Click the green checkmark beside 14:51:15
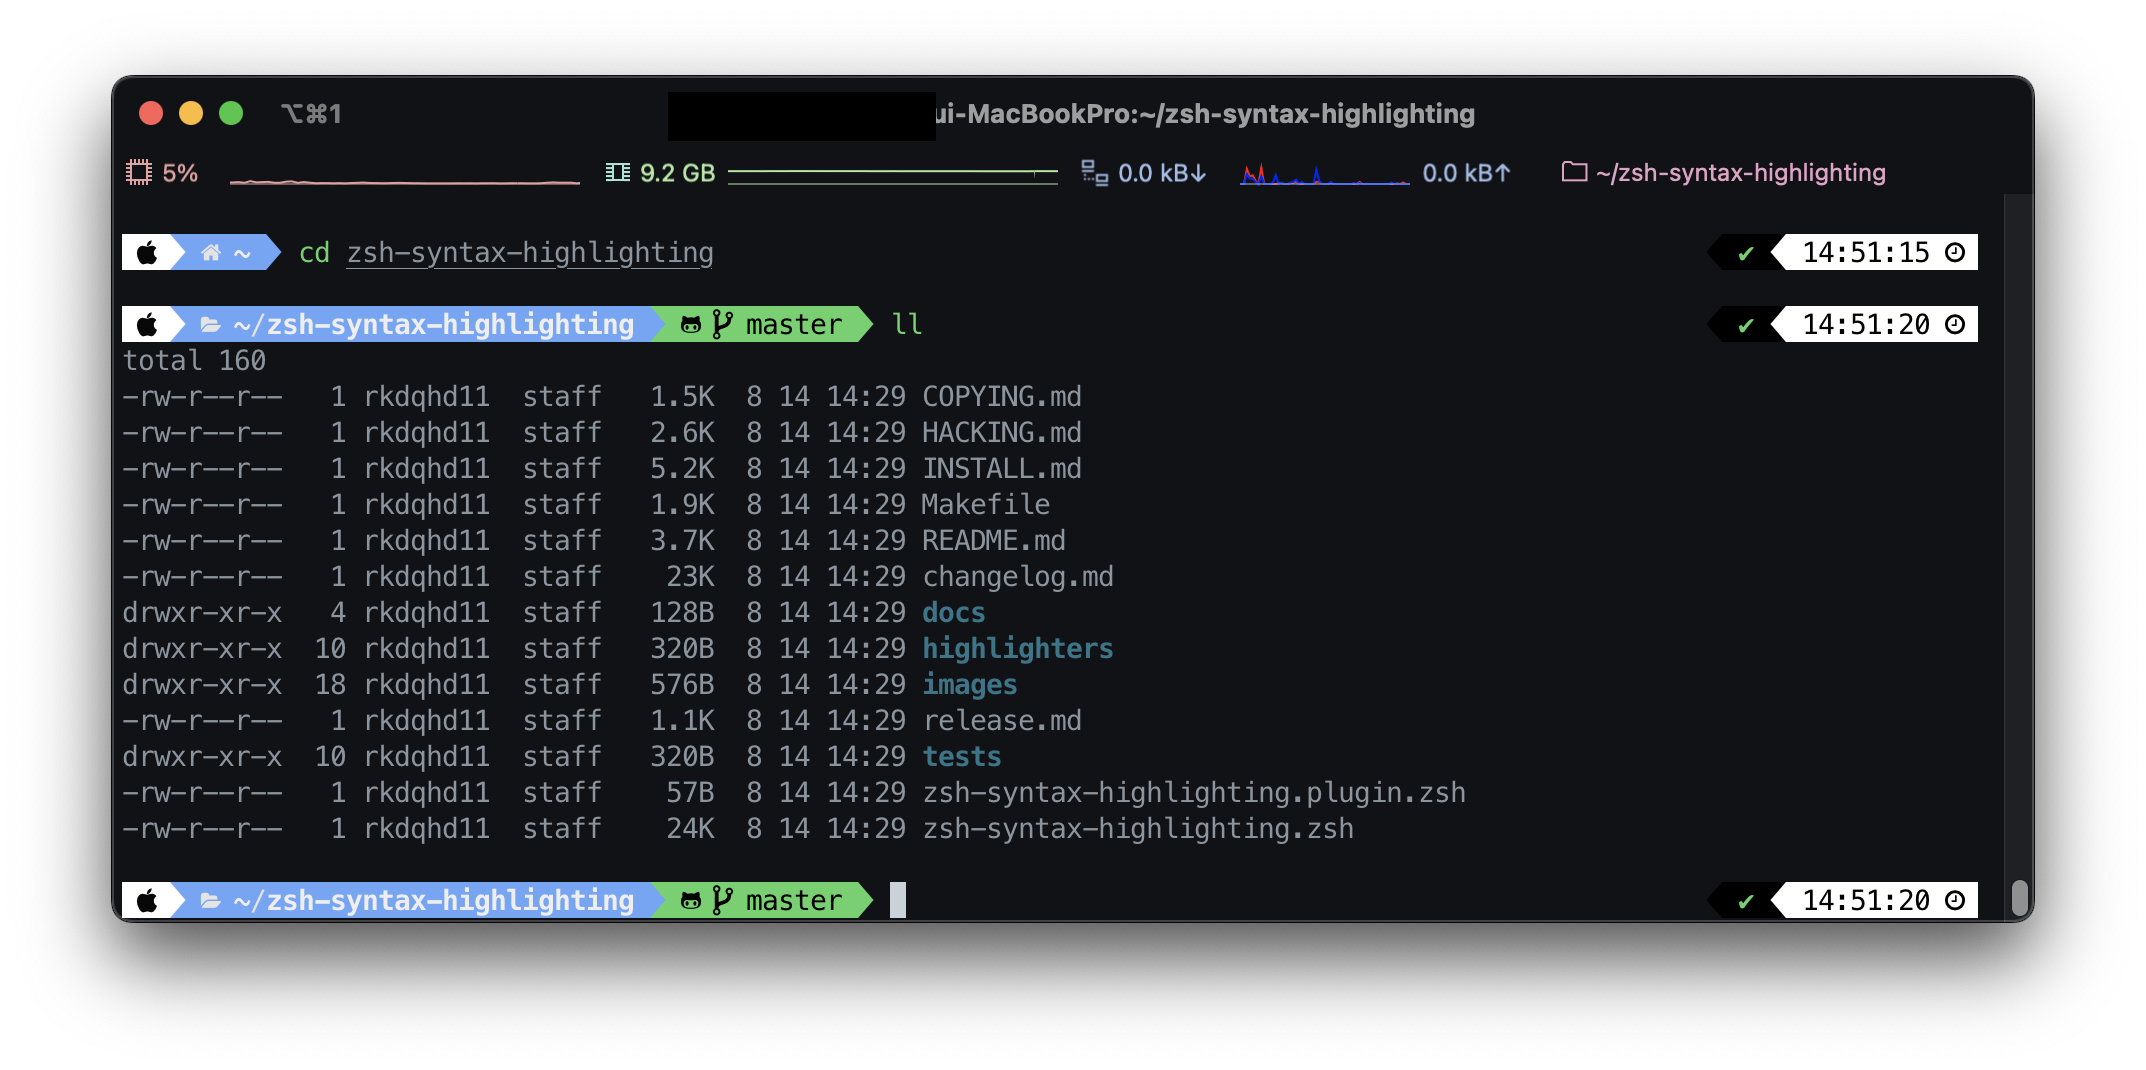 (1746, 254)
